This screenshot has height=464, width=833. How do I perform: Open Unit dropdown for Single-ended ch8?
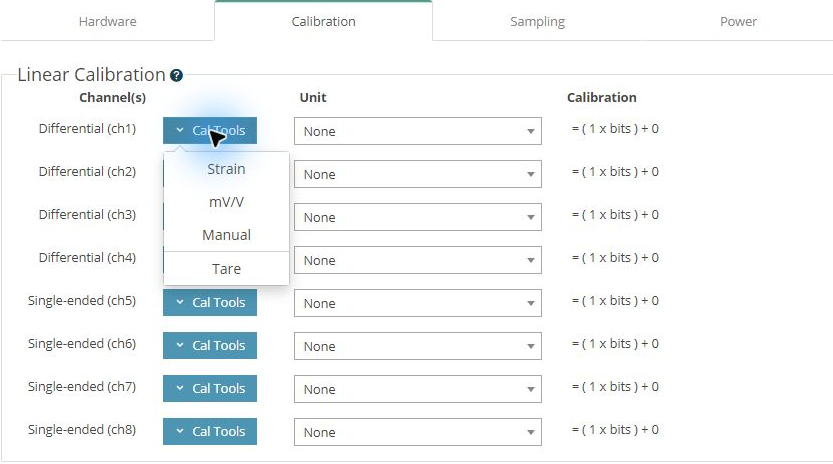coord(418,432)
